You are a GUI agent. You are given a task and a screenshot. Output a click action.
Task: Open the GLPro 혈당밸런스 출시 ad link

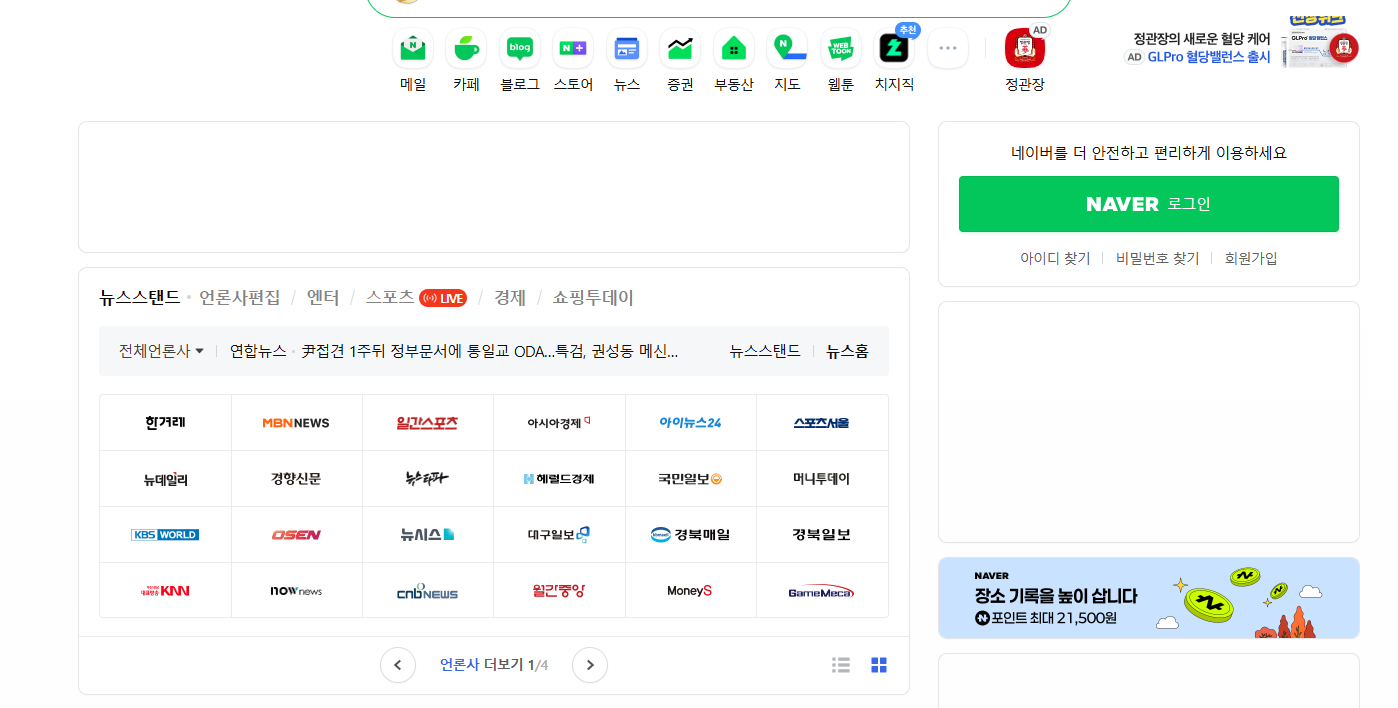click(x=1208, y=57)
